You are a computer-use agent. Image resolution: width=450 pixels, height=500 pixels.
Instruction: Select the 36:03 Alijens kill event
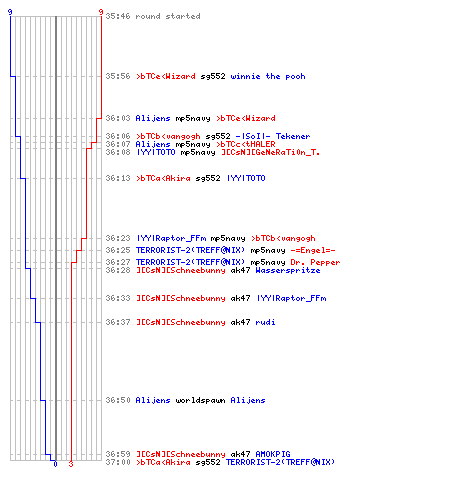pyautogui.click(x=190, y=118)
